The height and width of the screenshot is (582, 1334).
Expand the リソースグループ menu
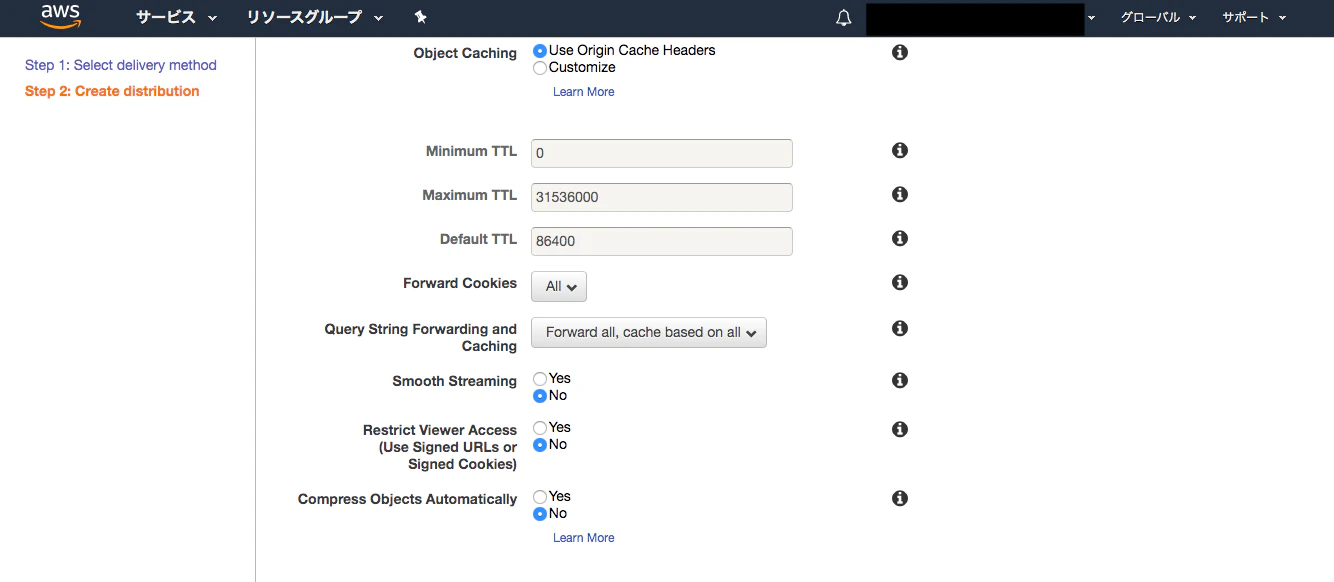coord(315,18)
